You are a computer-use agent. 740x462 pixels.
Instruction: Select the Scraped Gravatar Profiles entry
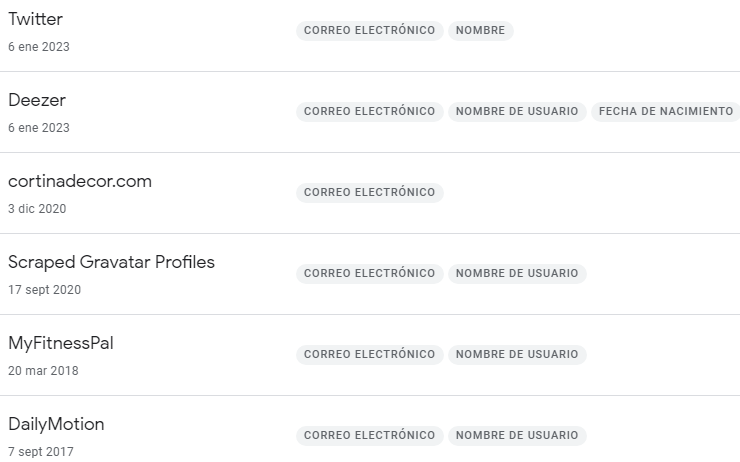(x=111, y=263)
